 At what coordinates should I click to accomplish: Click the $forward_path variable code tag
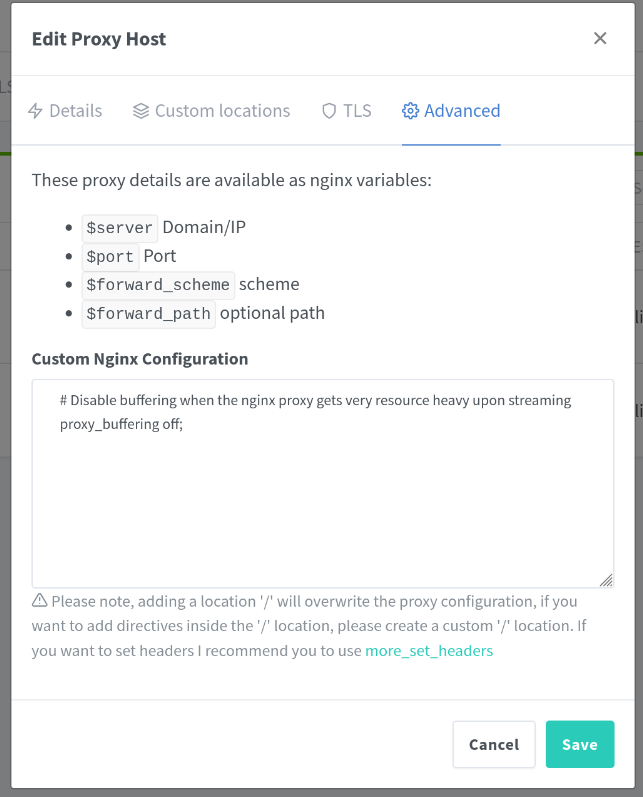click(x=148, y=314)
